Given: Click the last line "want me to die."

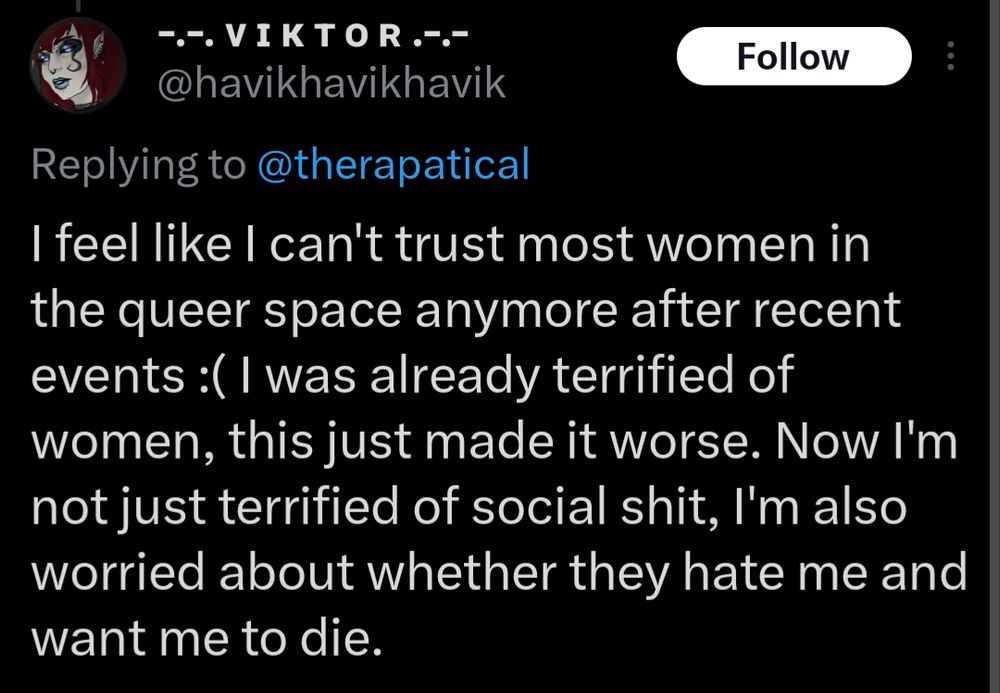Looking at the screenshot, I should [x=207, y=638].
